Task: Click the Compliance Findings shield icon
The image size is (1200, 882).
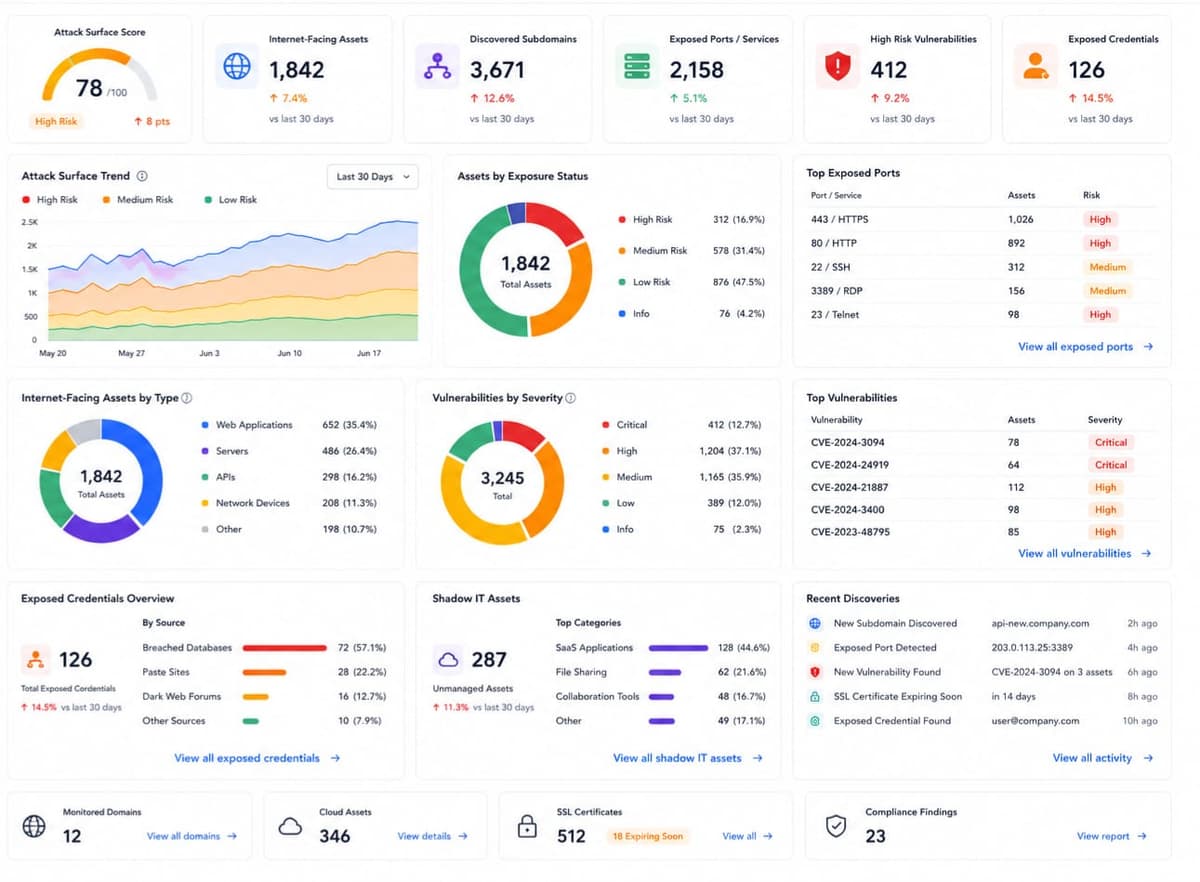Action: 836,827
